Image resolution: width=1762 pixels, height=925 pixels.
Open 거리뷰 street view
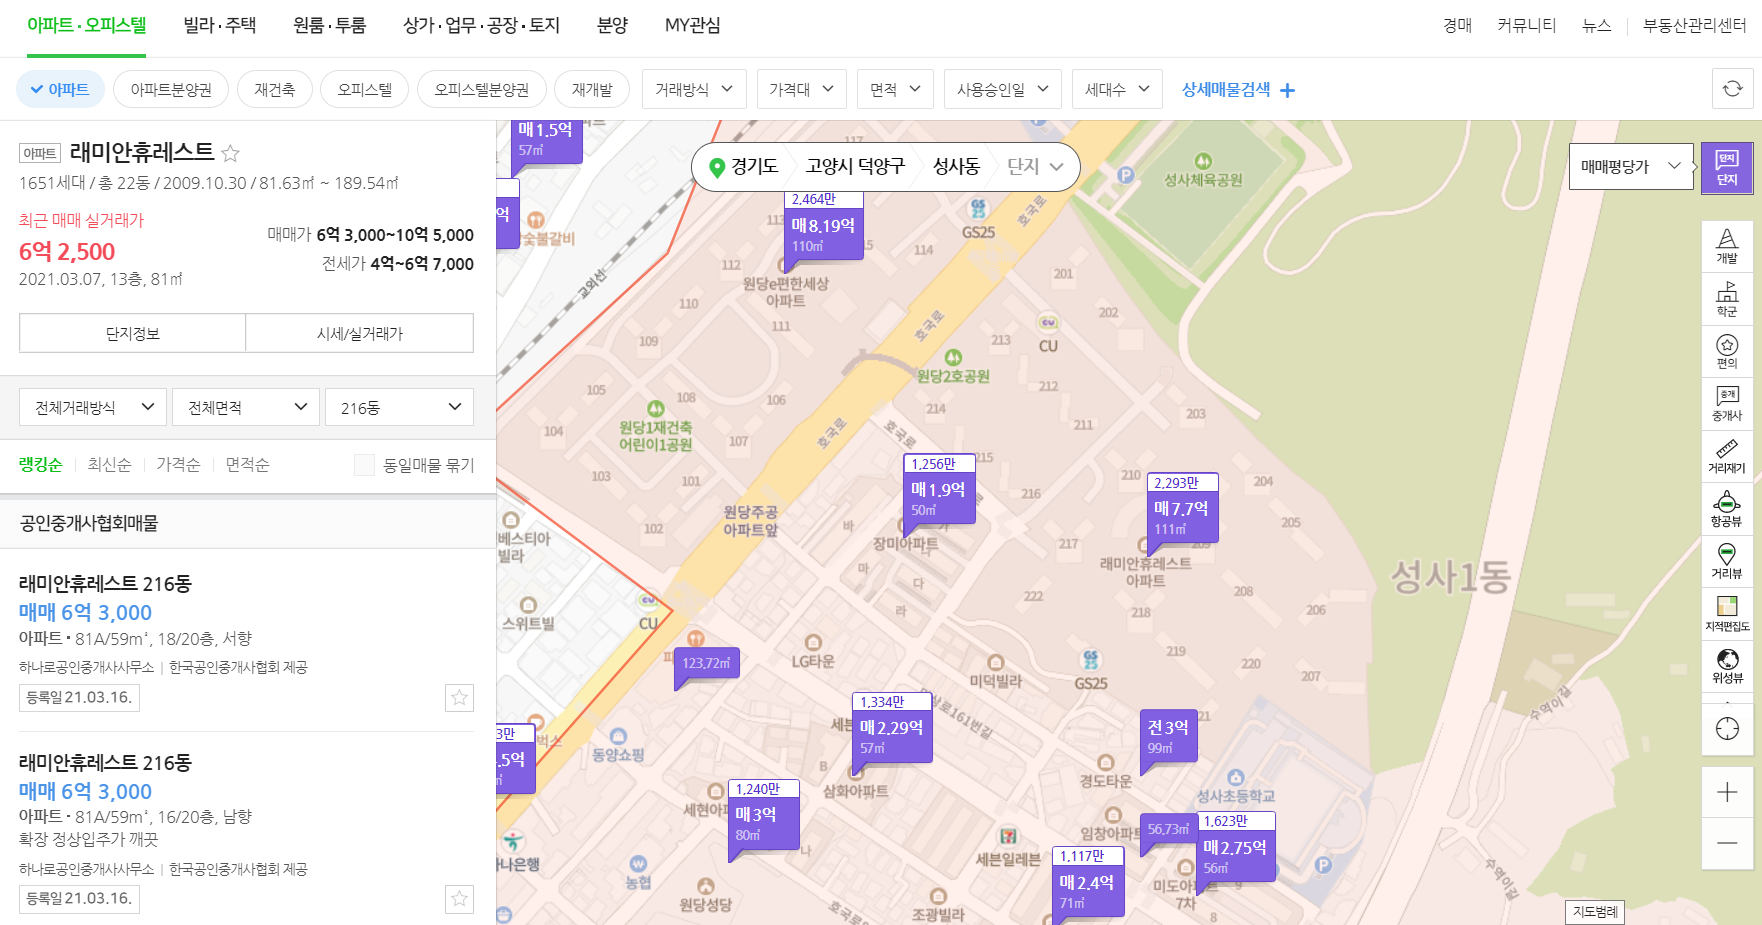(x=1727, y=561)
